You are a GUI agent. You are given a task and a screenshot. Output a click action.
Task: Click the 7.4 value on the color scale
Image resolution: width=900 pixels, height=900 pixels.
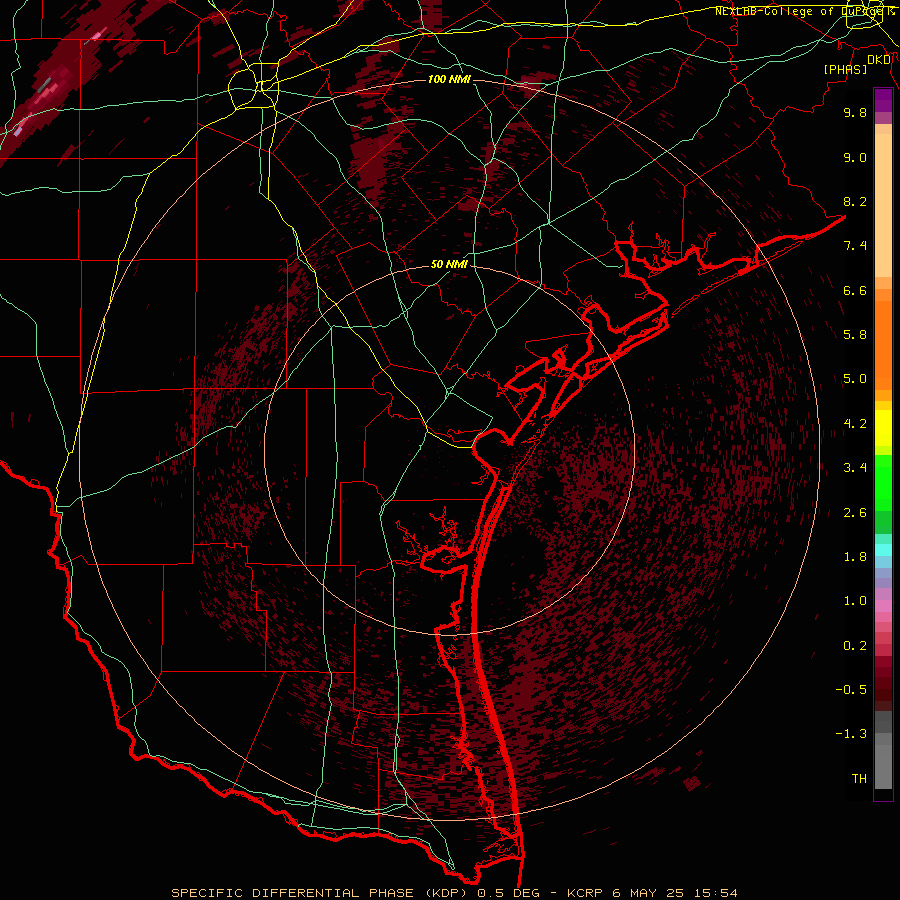[x=855, y=246]
